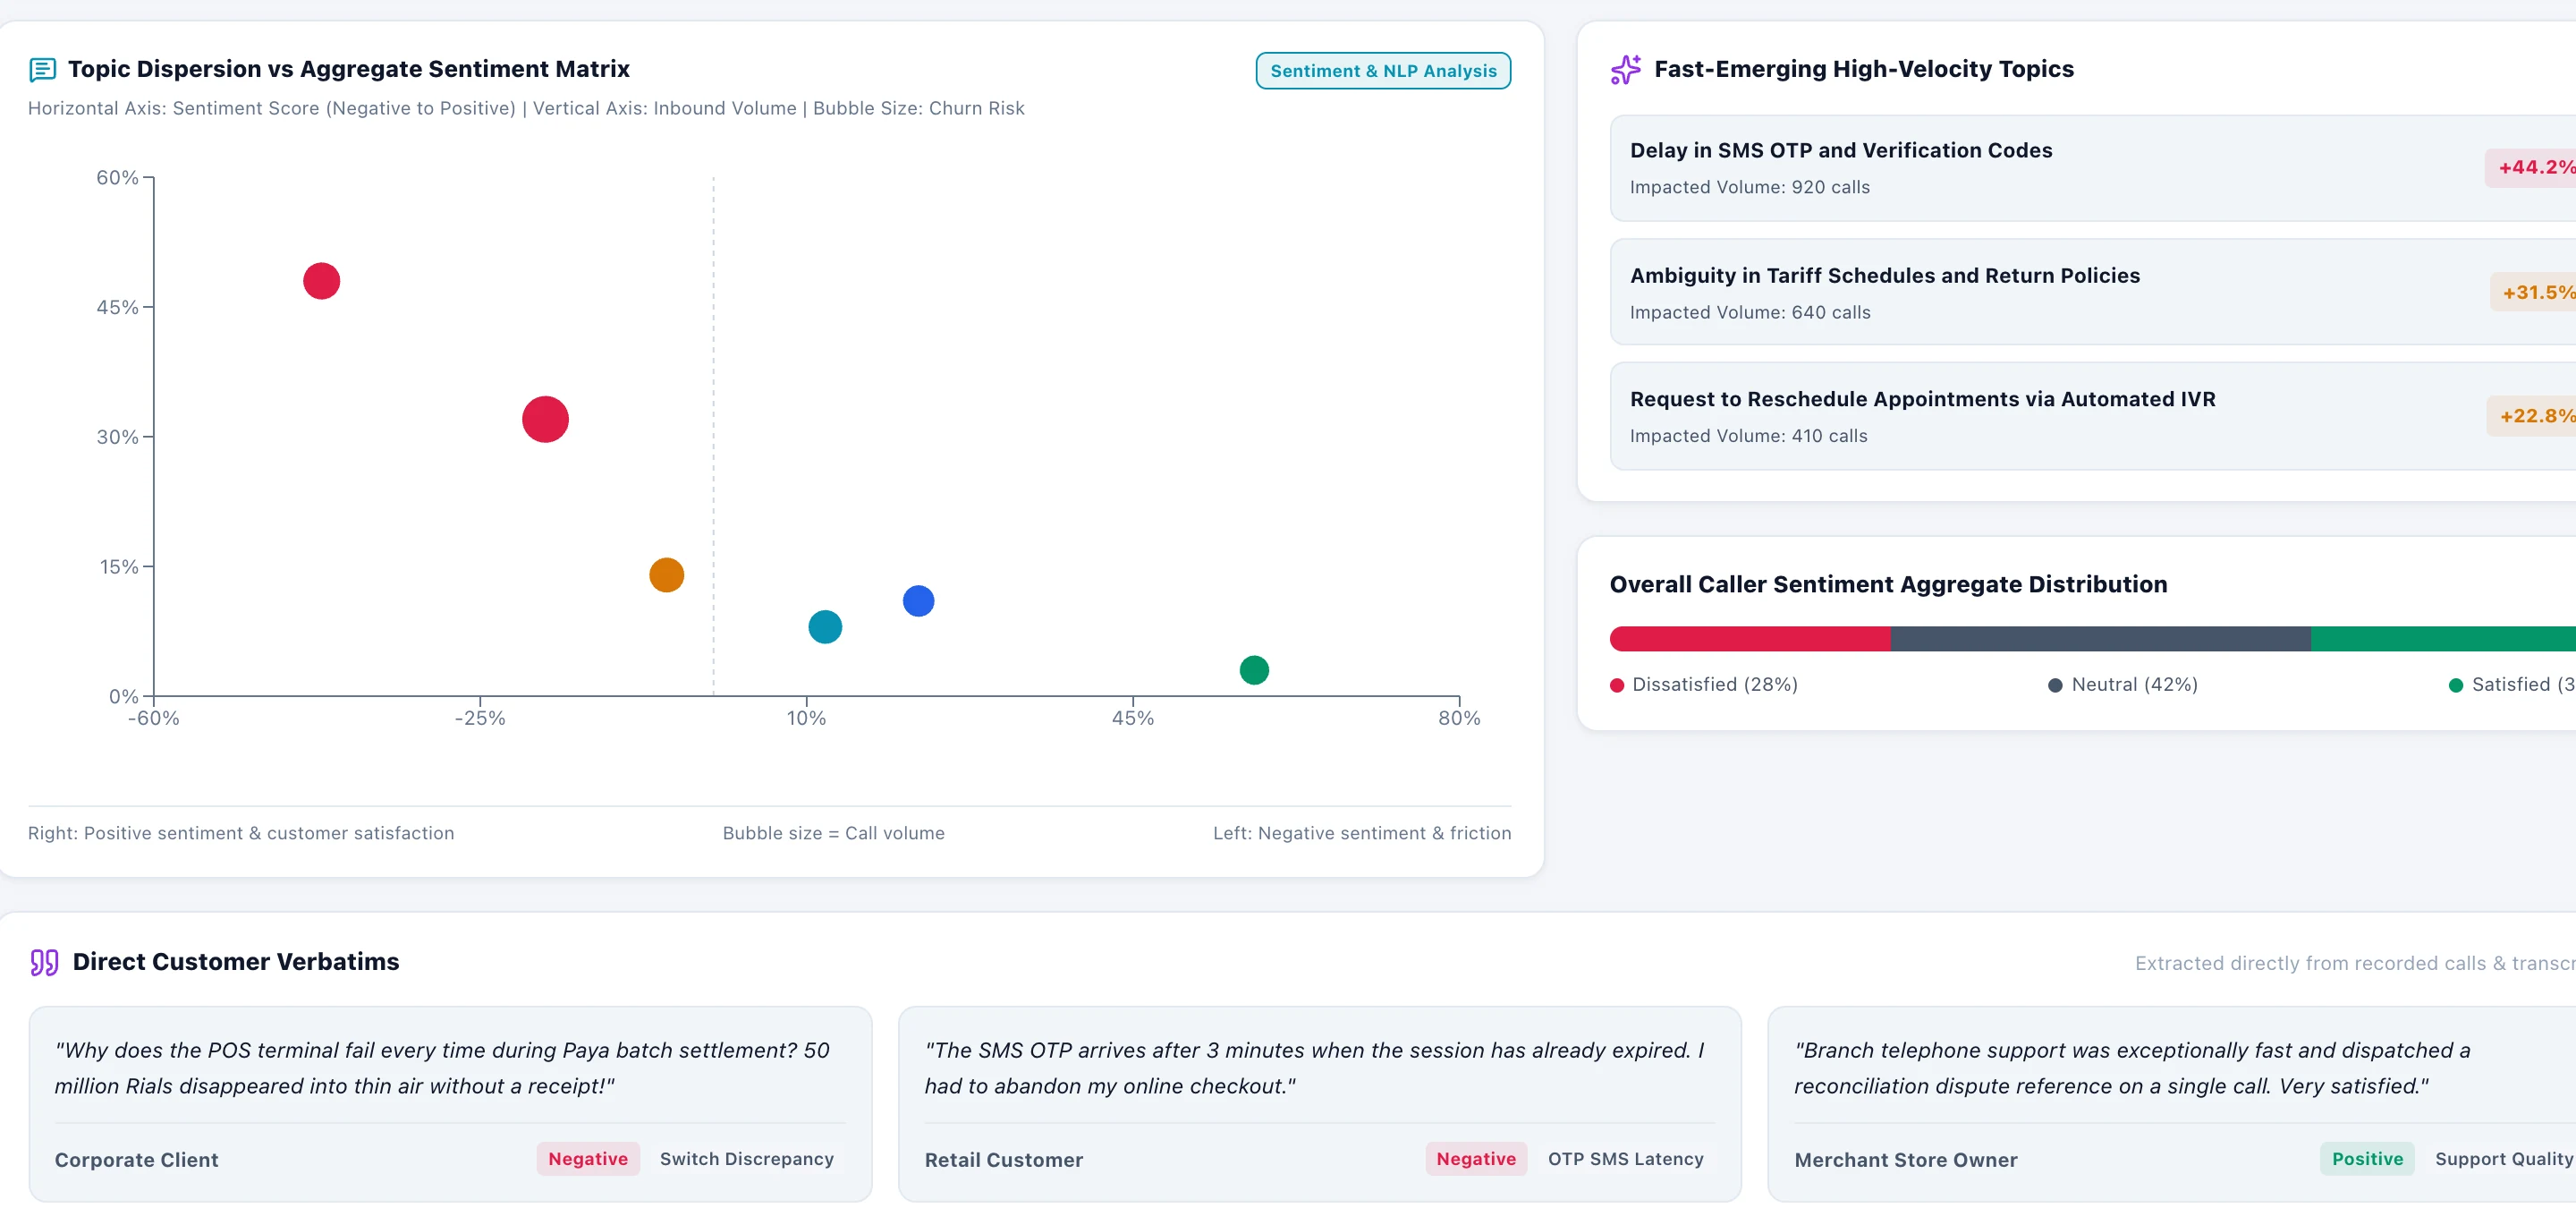This screenshot has width=2576, height=1208.
Task: Click the +44.2% growth badge
Action: click(x=2532, y=167)
